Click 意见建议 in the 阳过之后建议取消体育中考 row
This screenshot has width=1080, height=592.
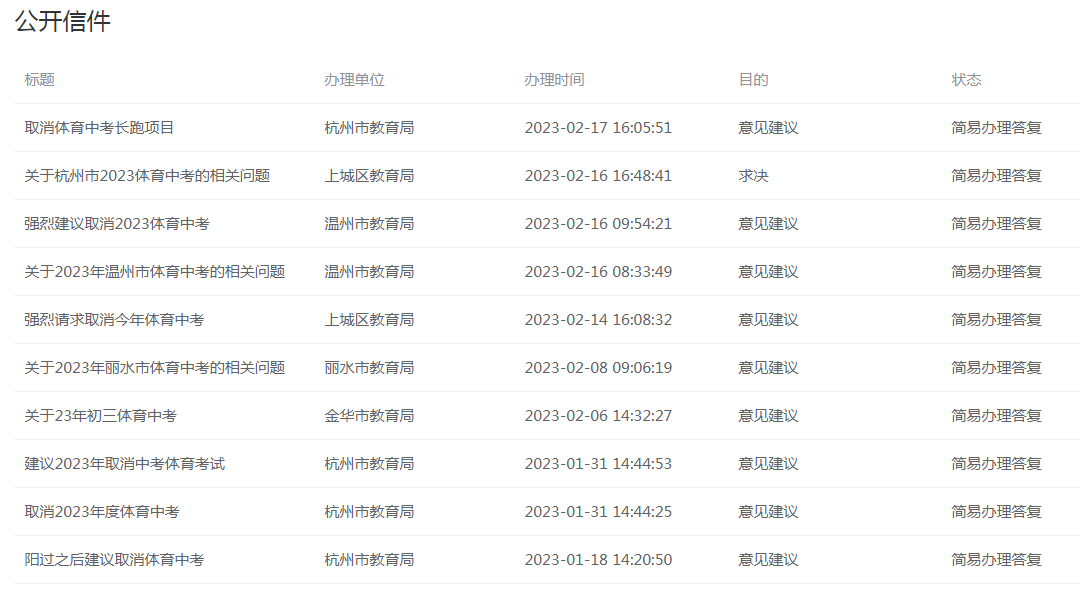(x=768, y=560)
